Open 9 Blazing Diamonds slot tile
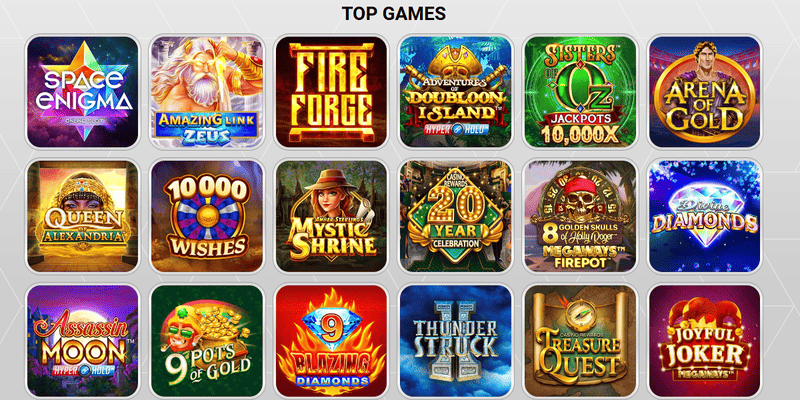 331,341
